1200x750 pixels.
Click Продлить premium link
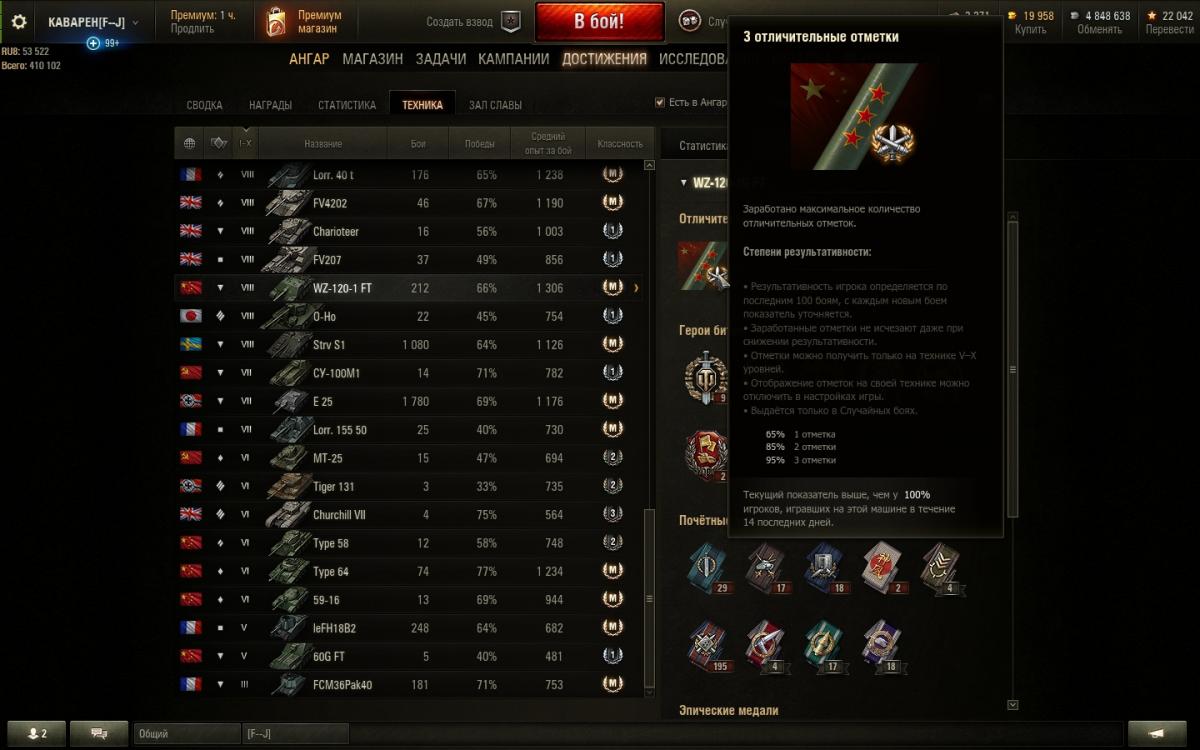coord(192,29)
